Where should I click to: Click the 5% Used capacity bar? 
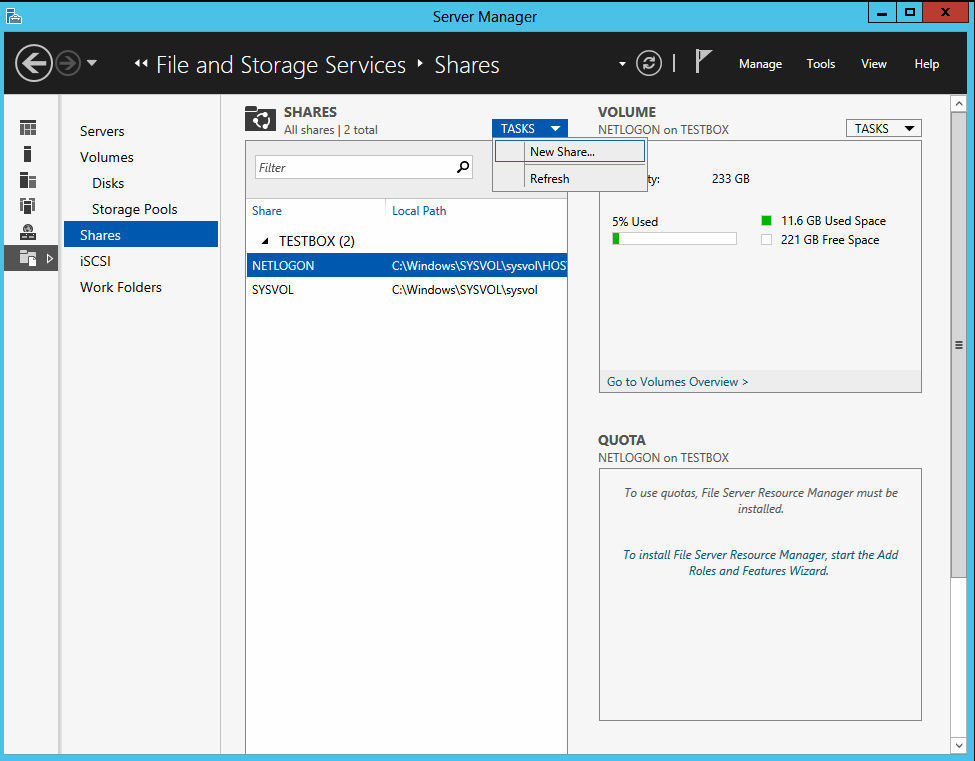pyautogui.click(x=673, y=238)
